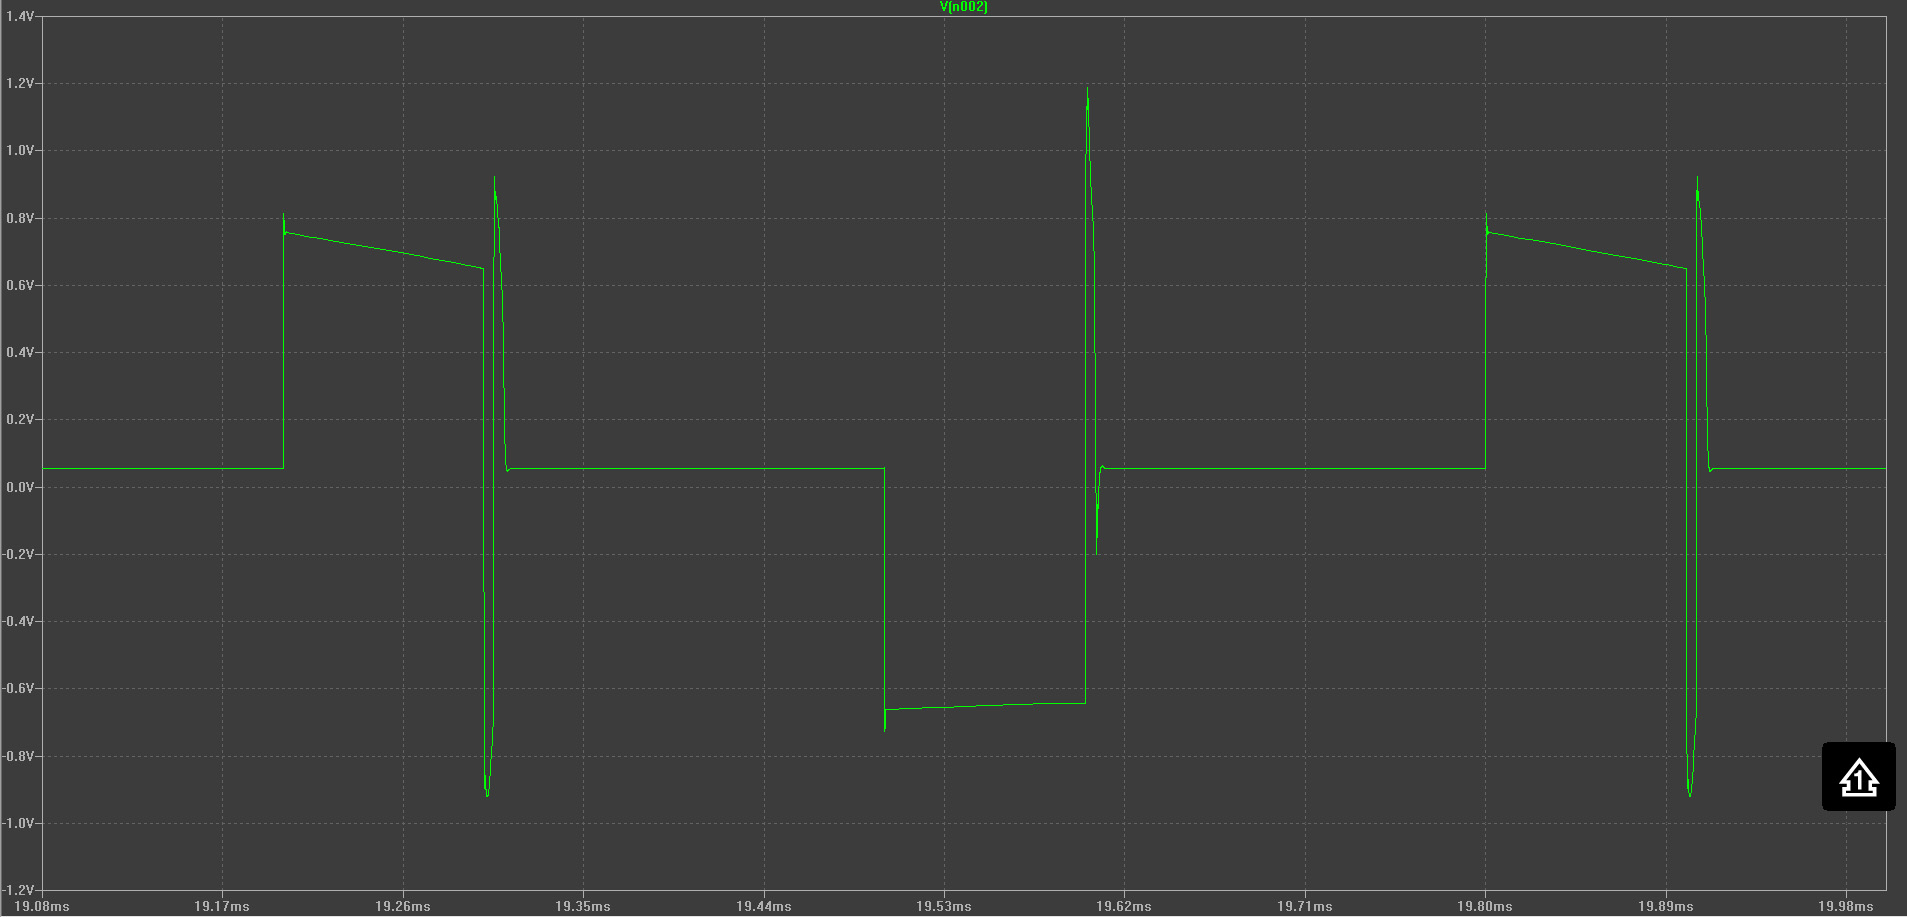Viewport: 1907px width, 917px height.
Task: Click the 19.26ms time axis label
Action: (403, 906)
